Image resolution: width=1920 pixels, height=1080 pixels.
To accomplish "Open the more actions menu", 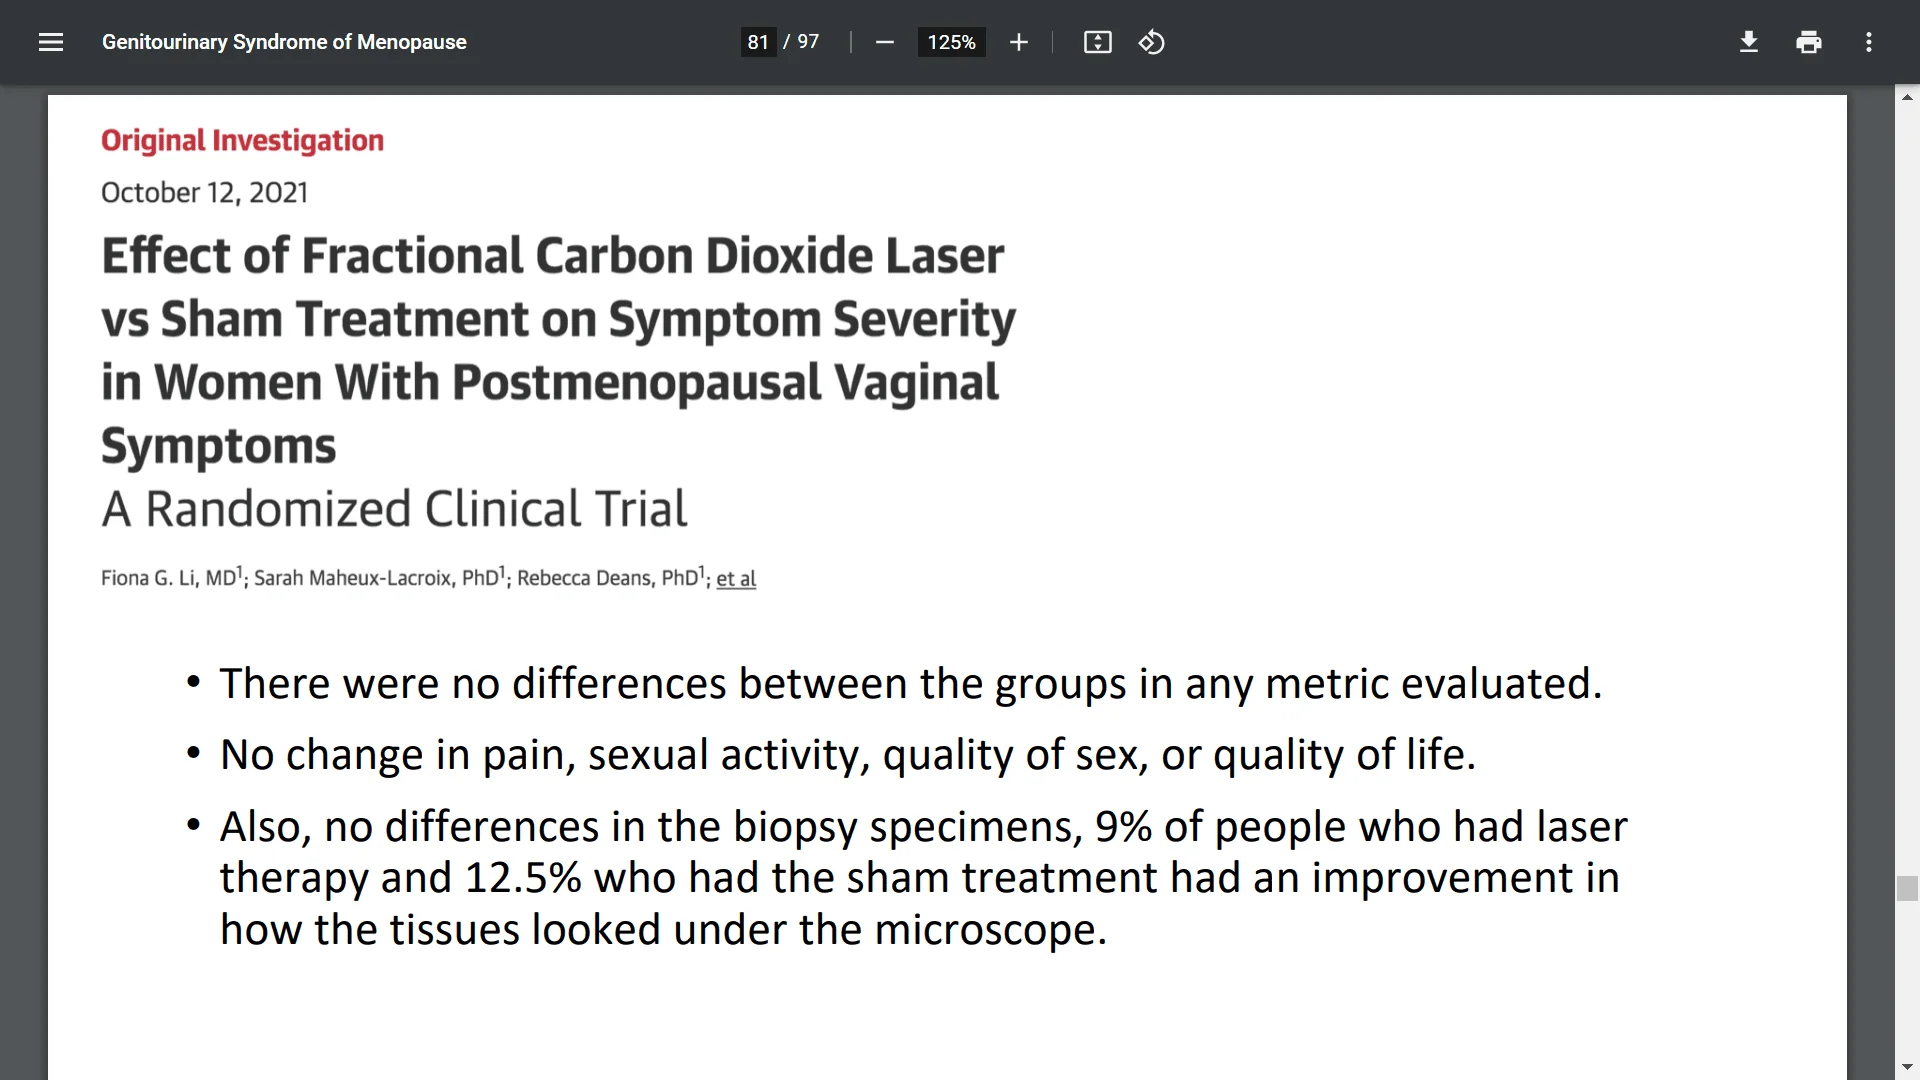I will point(1868,42).
